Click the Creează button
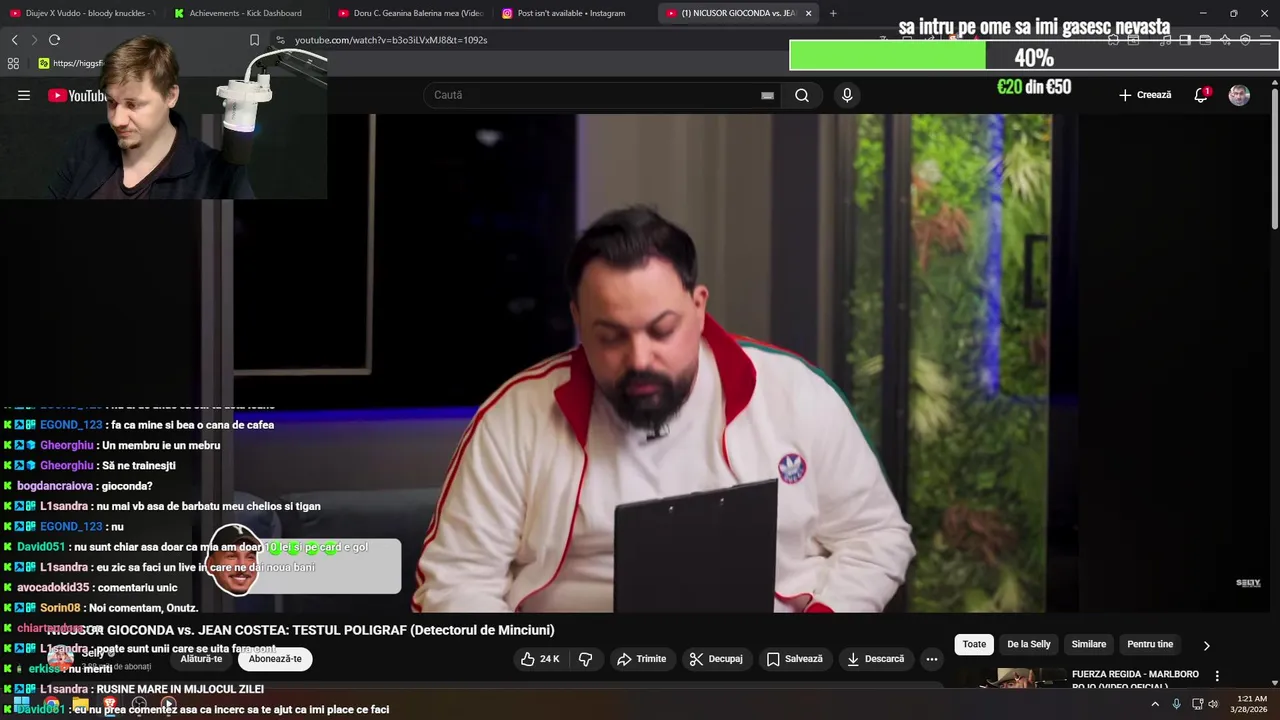The height and width of the screenshot is (720, 1280). (x=1145, y=95)
